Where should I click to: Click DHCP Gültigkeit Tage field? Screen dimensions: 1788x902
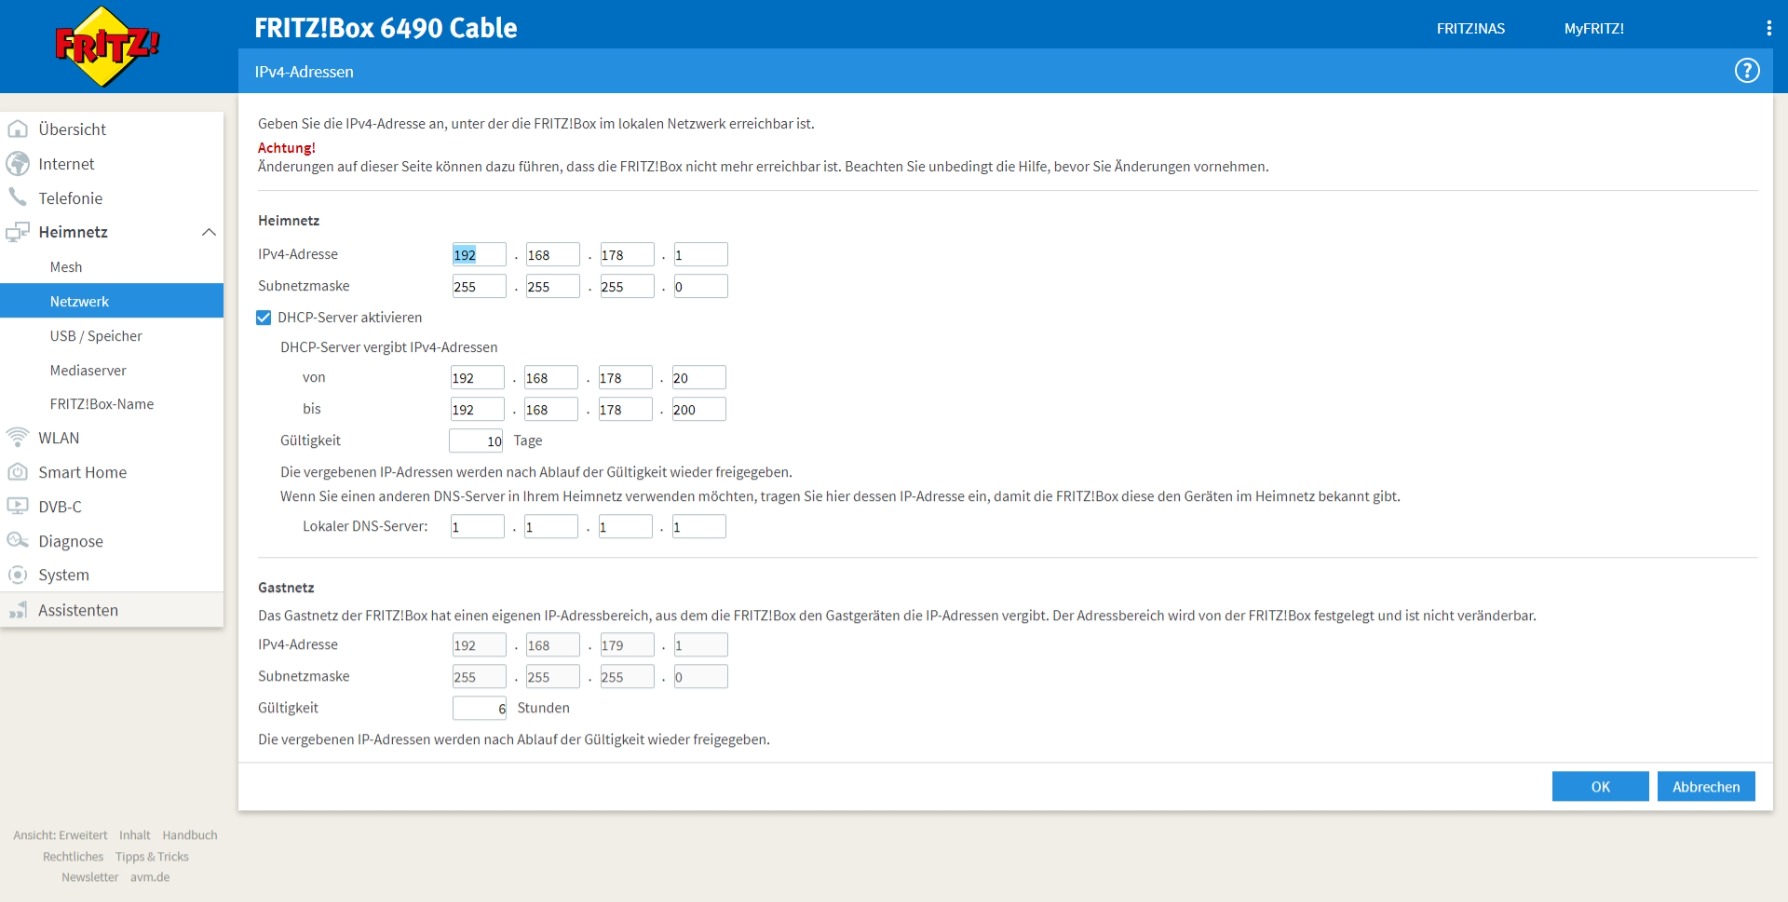pos(476,441)
